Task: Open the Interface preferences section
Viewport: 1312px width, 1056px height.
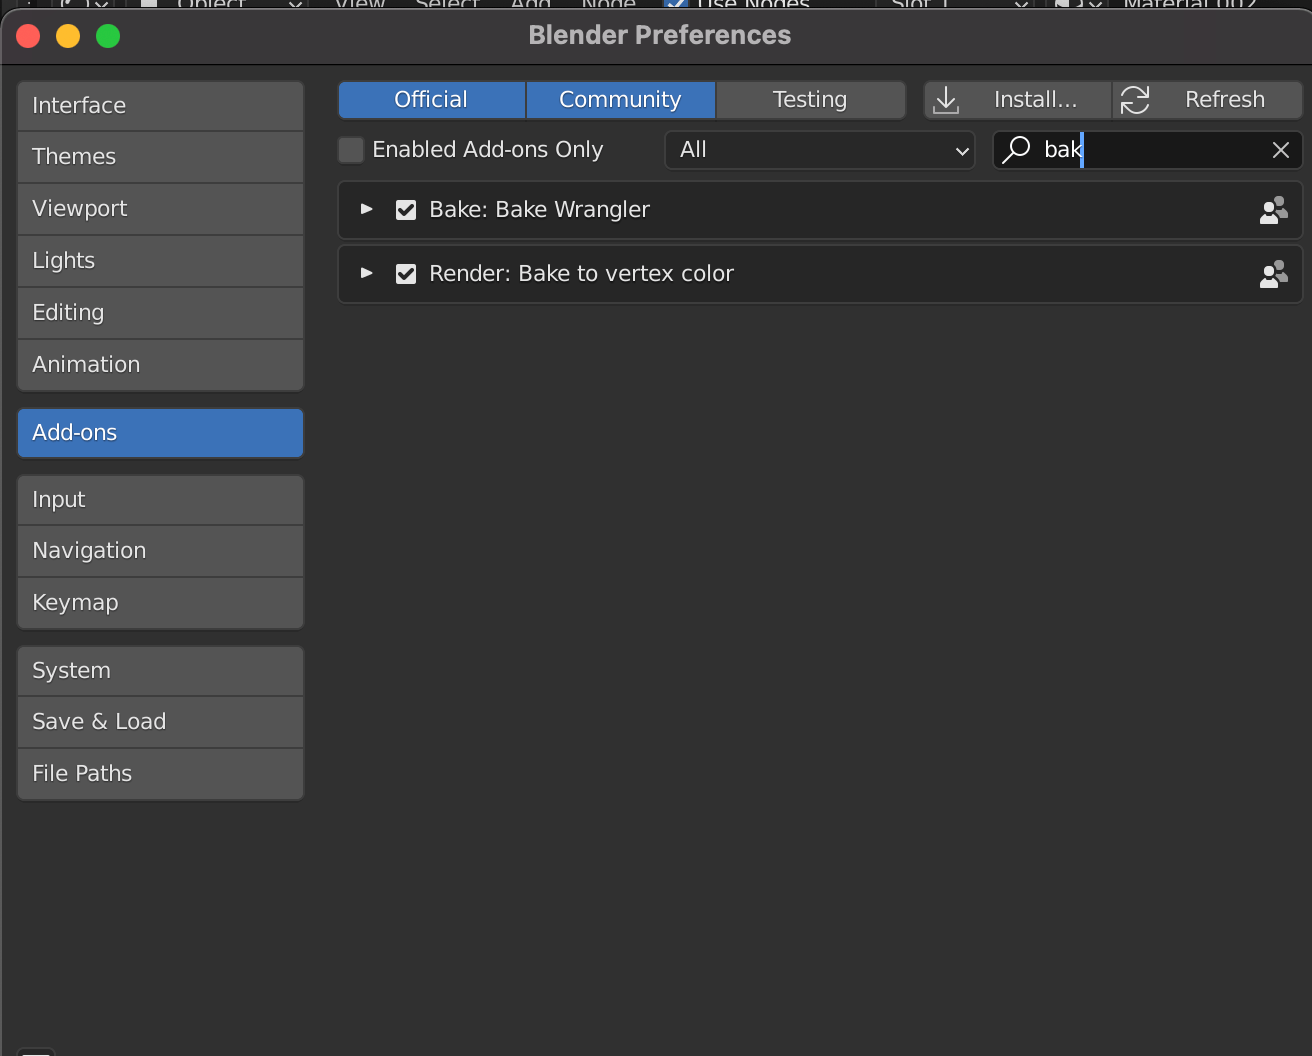Action: 160,106
